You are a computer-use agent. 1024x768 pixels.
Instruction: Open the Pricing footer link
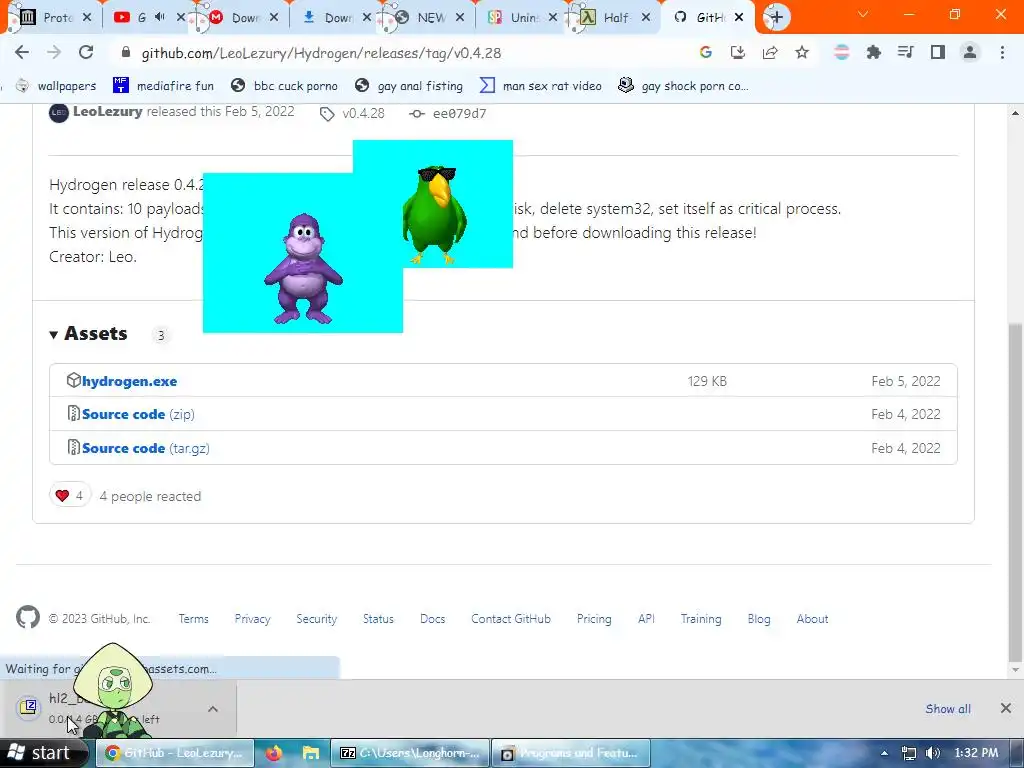[594, 619]
